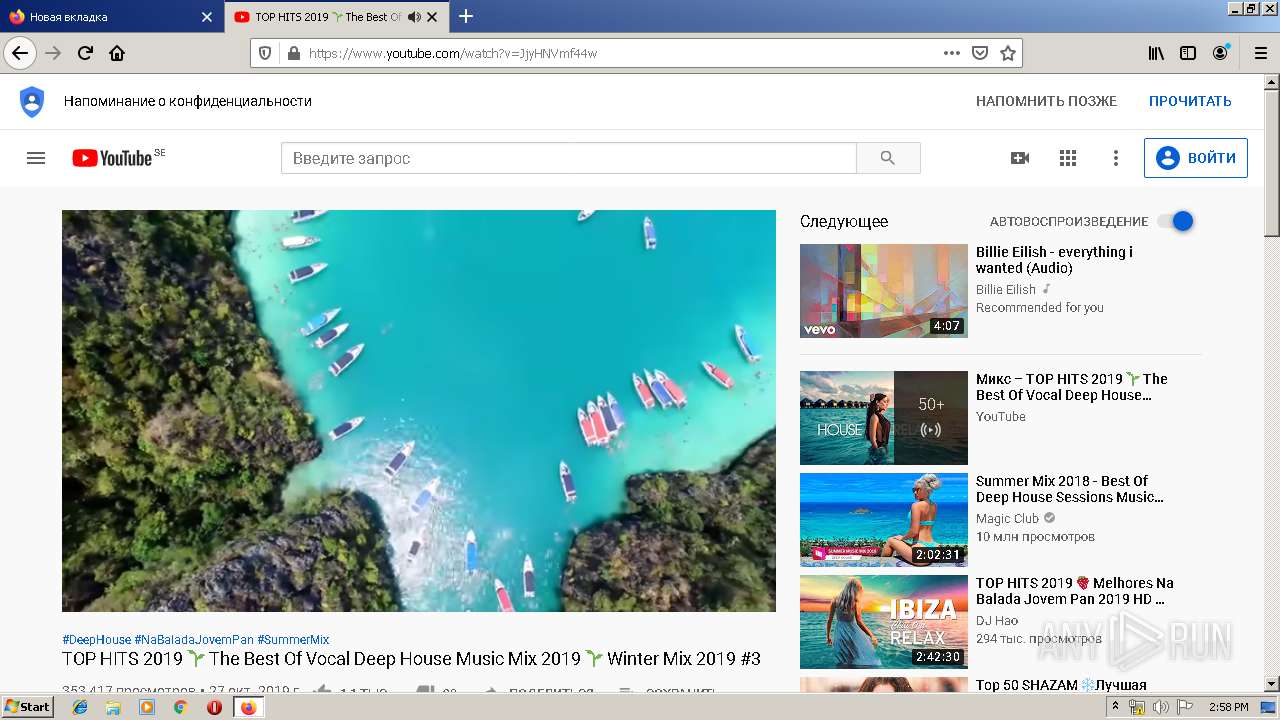Show the Firefox sidebars icon
Image resolution: width=1280 pixels, height=720 pixels.
click(x=1188, y=53)
